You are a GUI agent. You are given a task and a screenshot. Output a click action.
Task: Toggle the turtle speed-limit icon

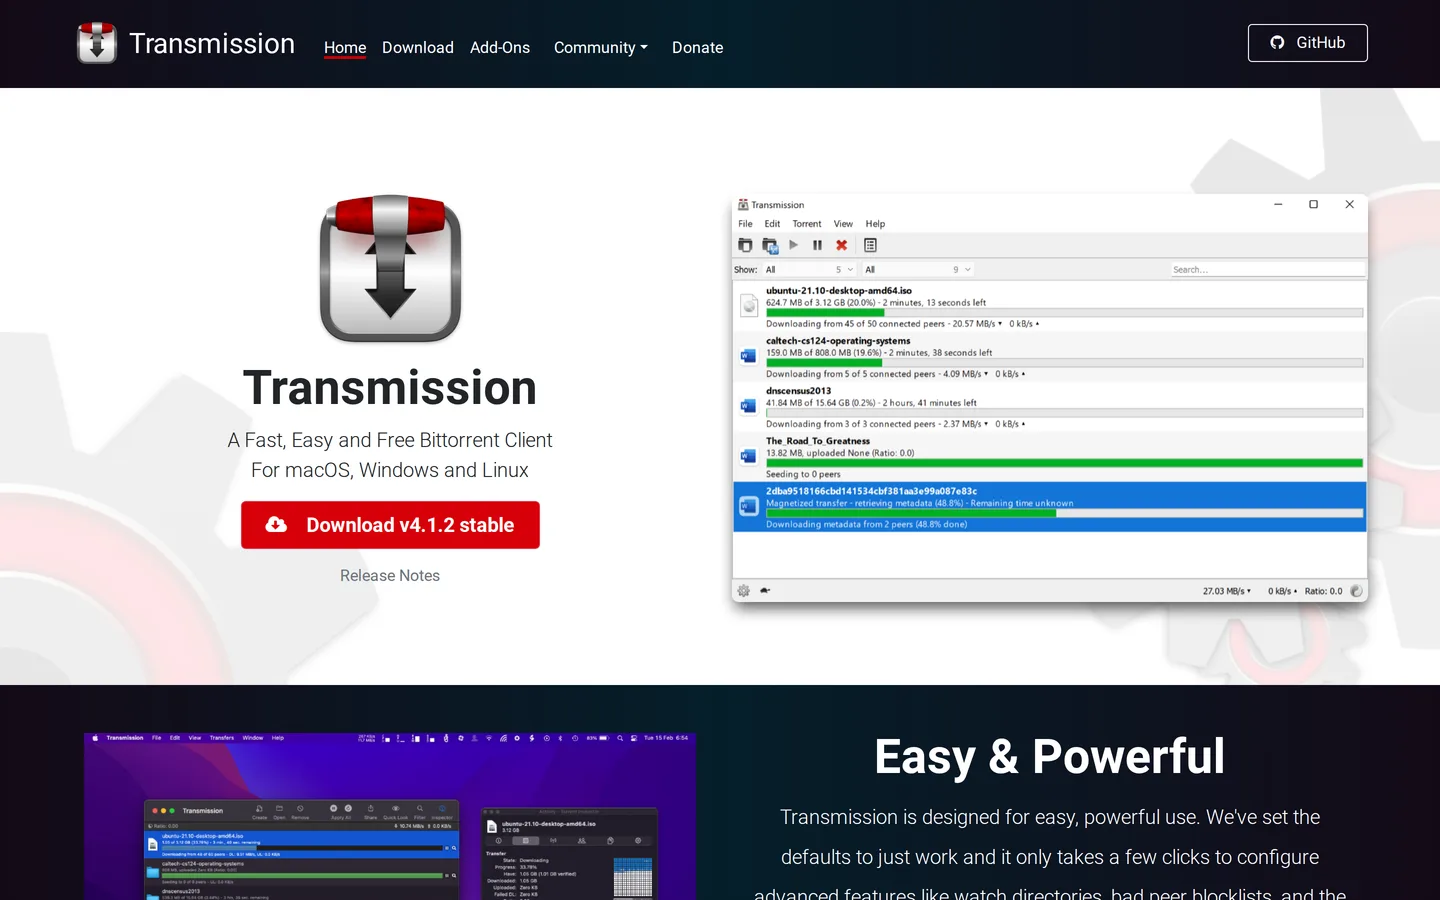(x=765, y=591)
